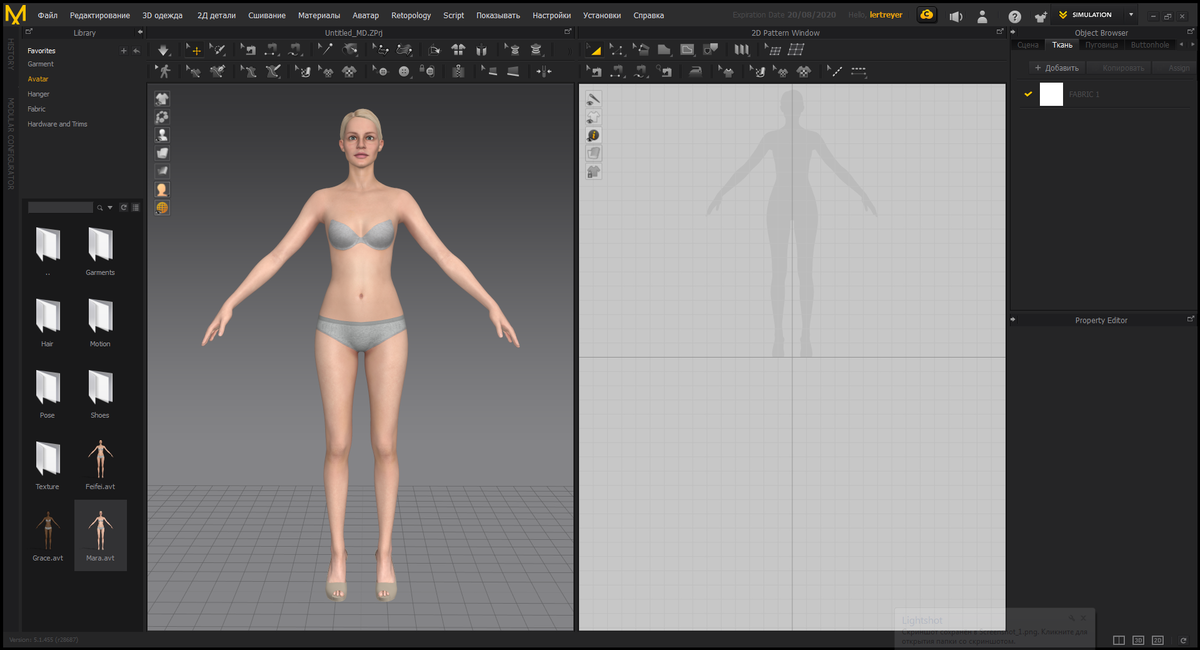Click the white FABRIC 1 color swatch
The height and width of the screenshot is (650, 1200).
1051,94
